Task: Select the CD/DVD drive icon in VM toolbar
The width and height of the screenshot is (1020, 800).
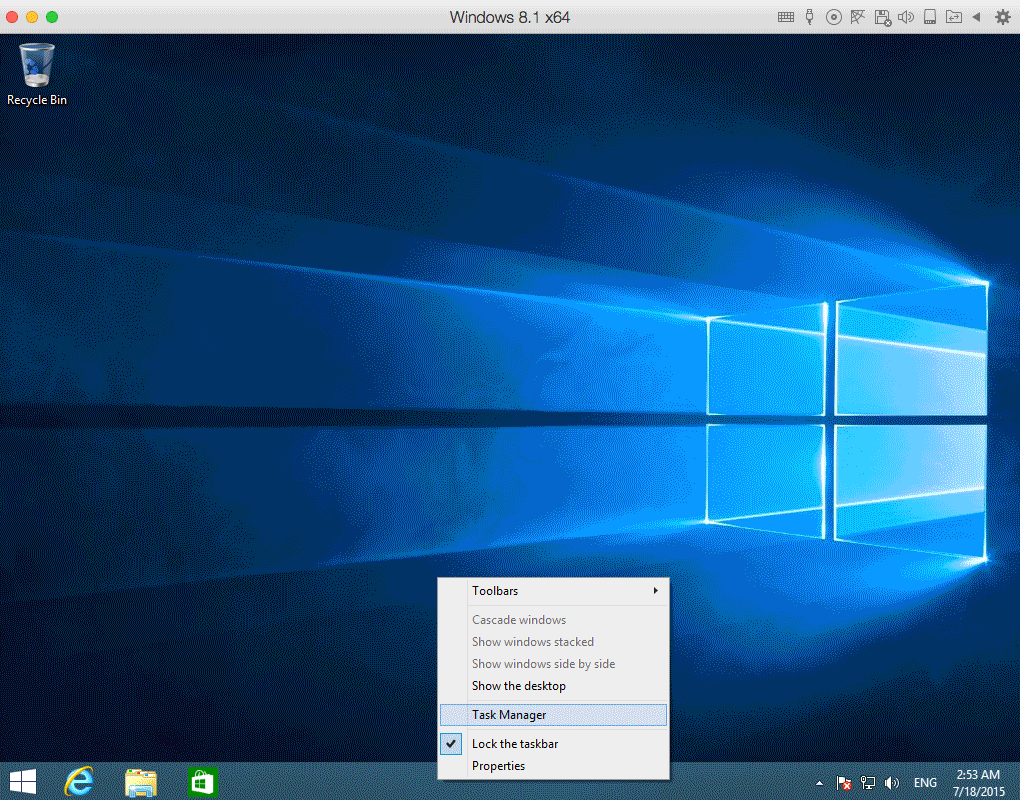Action: point(833,17)
